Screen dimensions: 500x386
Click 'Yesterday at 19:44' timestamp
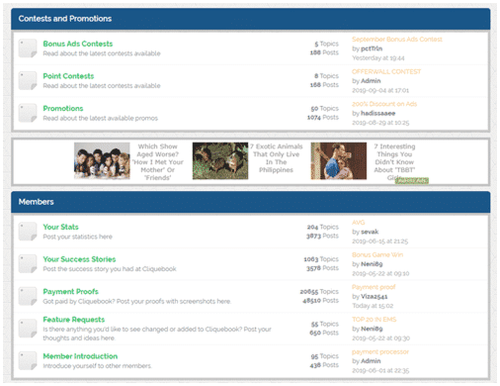(x=378, y=58)
